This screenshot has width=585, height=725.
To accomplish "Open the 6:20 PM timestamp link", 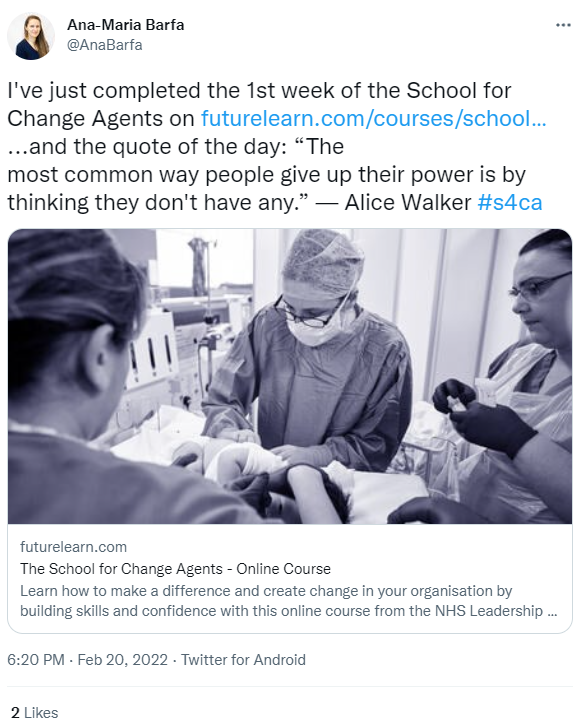I will (36, 659).
